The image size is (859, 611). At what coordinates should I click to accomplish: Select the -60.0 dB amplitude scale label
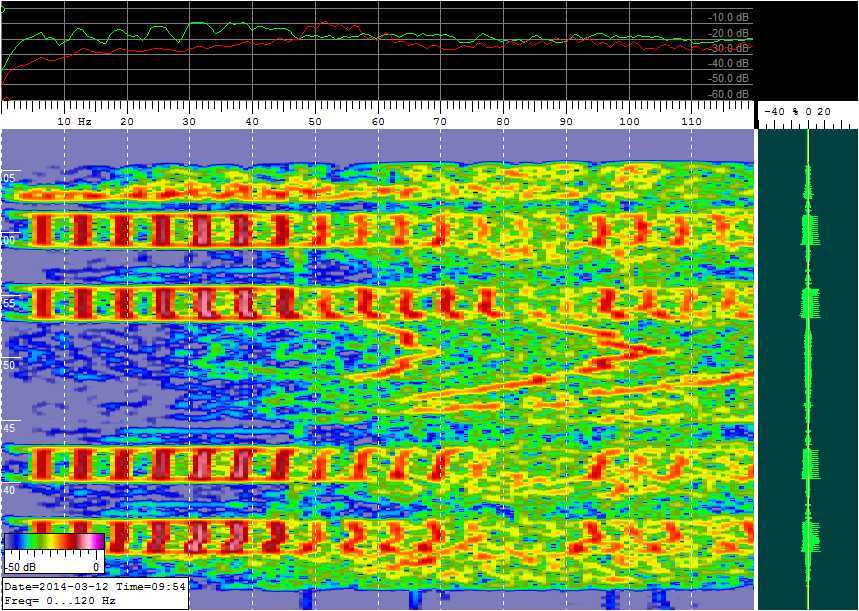pyautogui.click(x=729, y=94)
